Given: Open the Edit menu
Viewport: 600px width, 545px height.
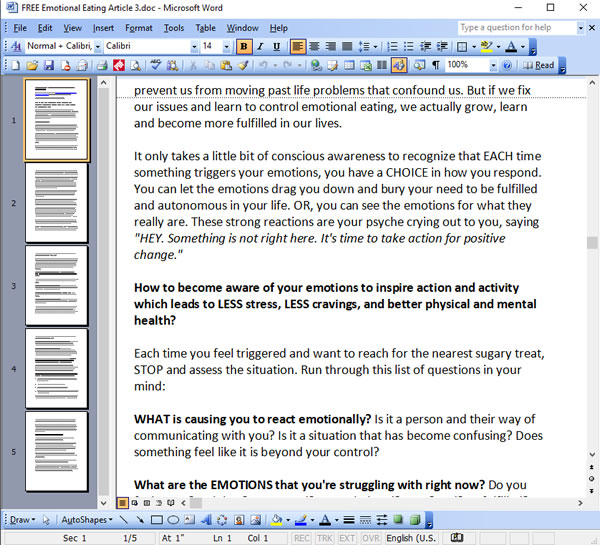Looking at the screenshot, I should click(45, 28).
